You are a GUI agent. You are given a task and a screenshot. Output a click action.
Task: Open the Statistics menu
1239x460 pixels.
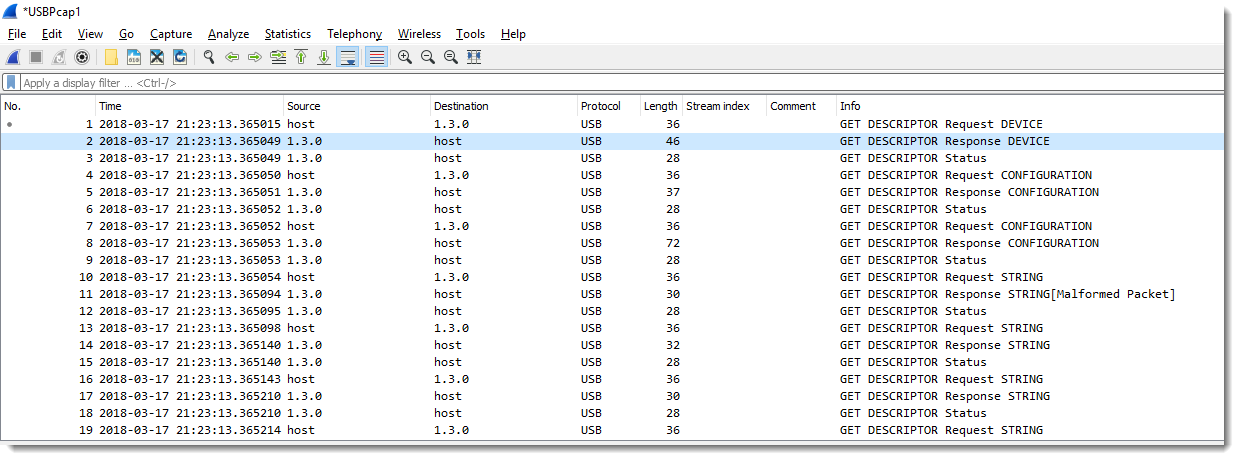pos(288,34)
